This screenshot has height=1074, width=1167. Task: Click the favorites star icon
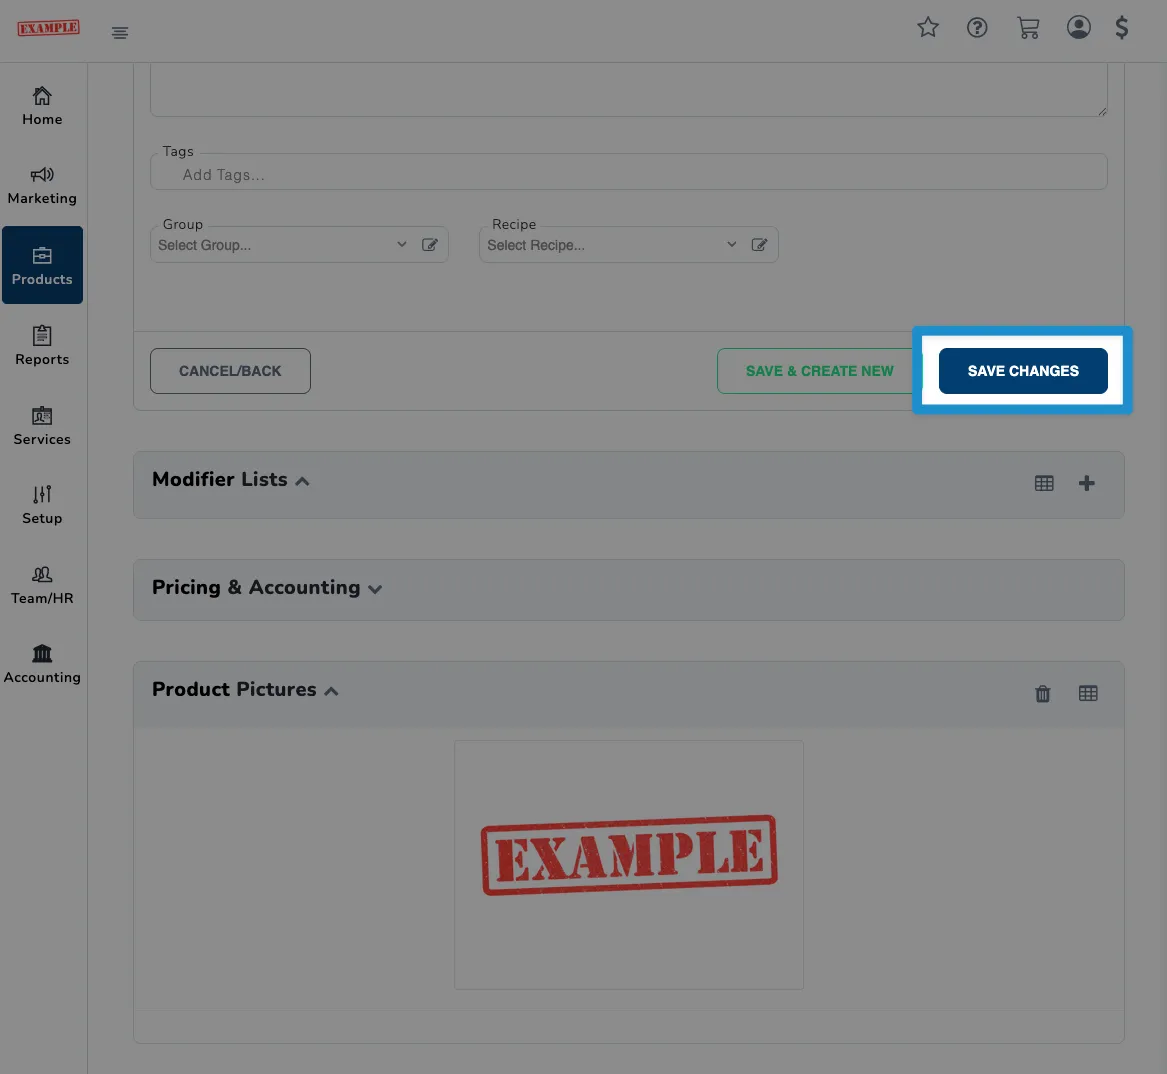point(927,28)
